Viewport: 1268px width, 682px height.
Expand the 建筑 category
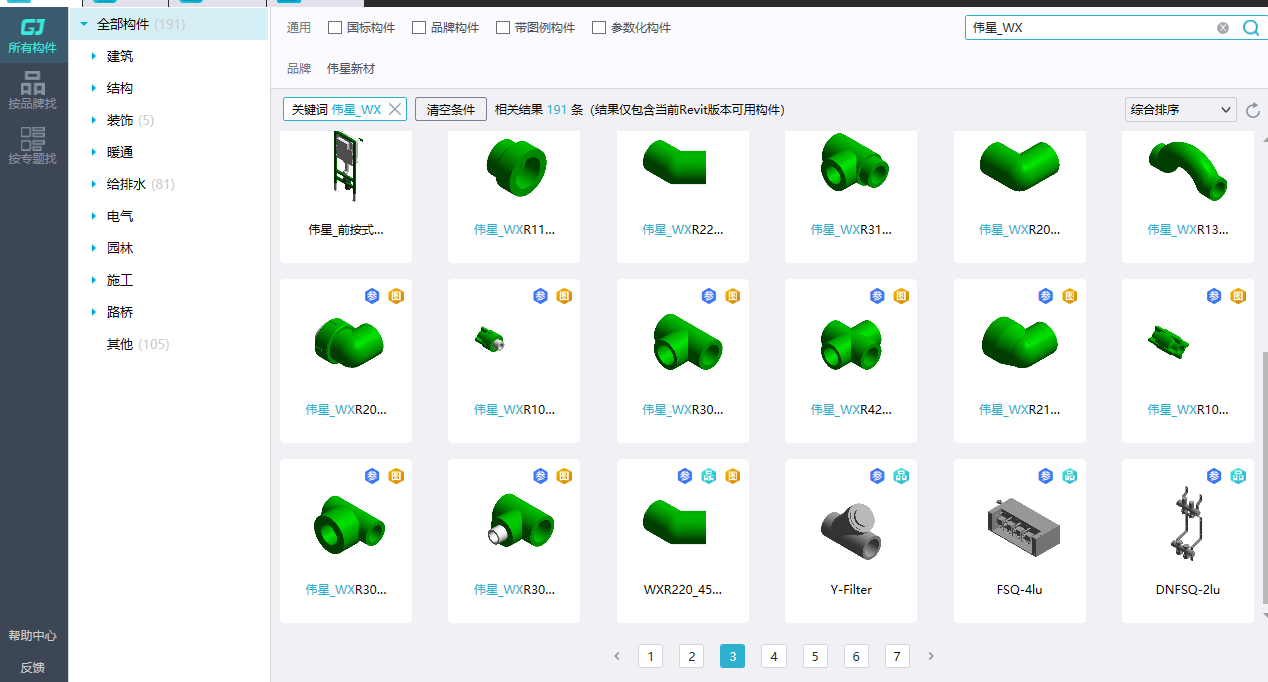coord(93,56)
